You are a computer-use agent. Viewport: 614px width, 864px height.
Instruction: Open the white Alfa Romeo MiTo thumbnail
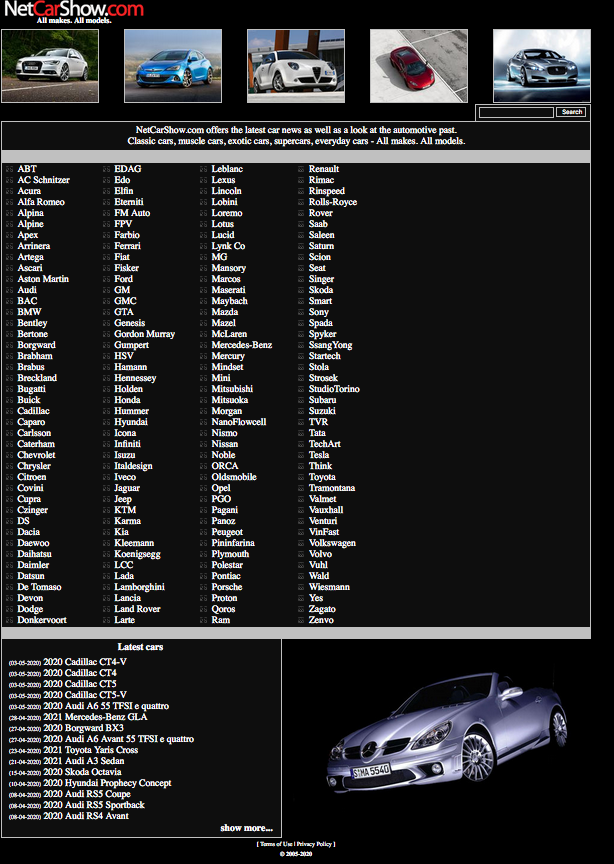(296, 66)
